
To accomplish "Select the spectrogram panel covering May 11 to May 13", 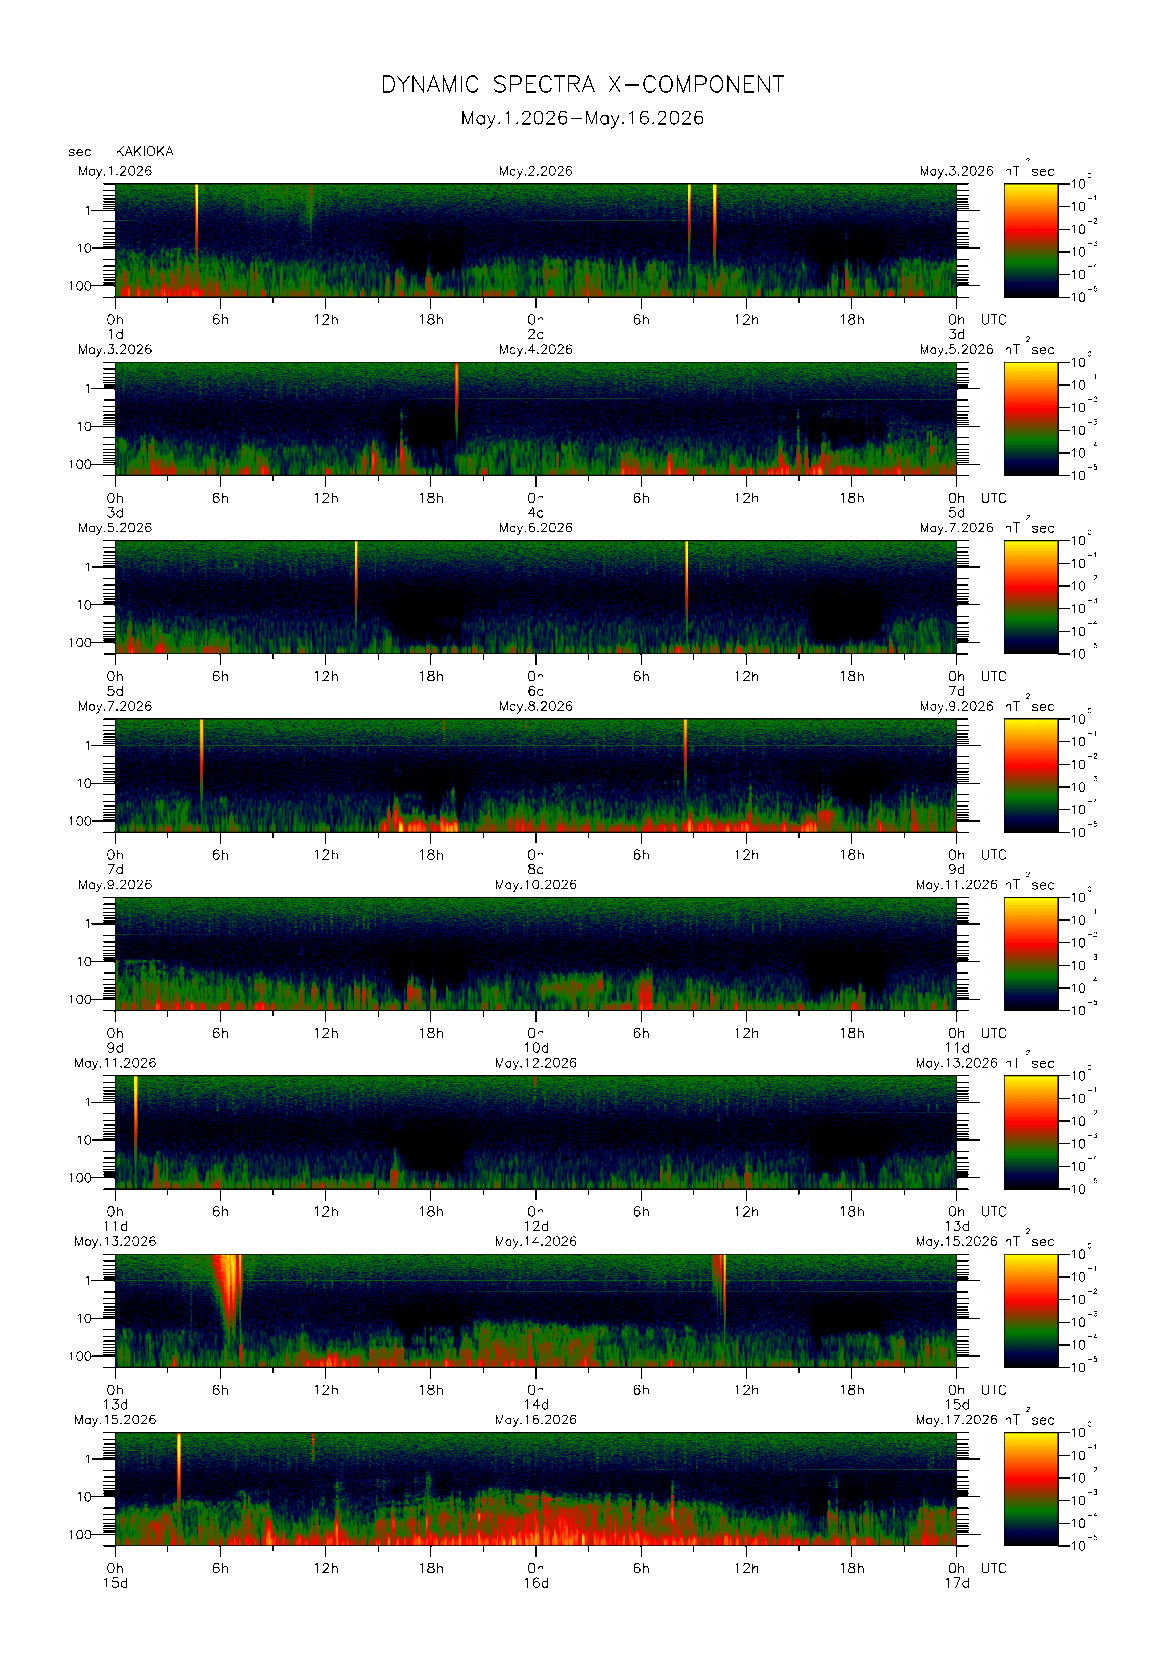I will click(536, 1132).
